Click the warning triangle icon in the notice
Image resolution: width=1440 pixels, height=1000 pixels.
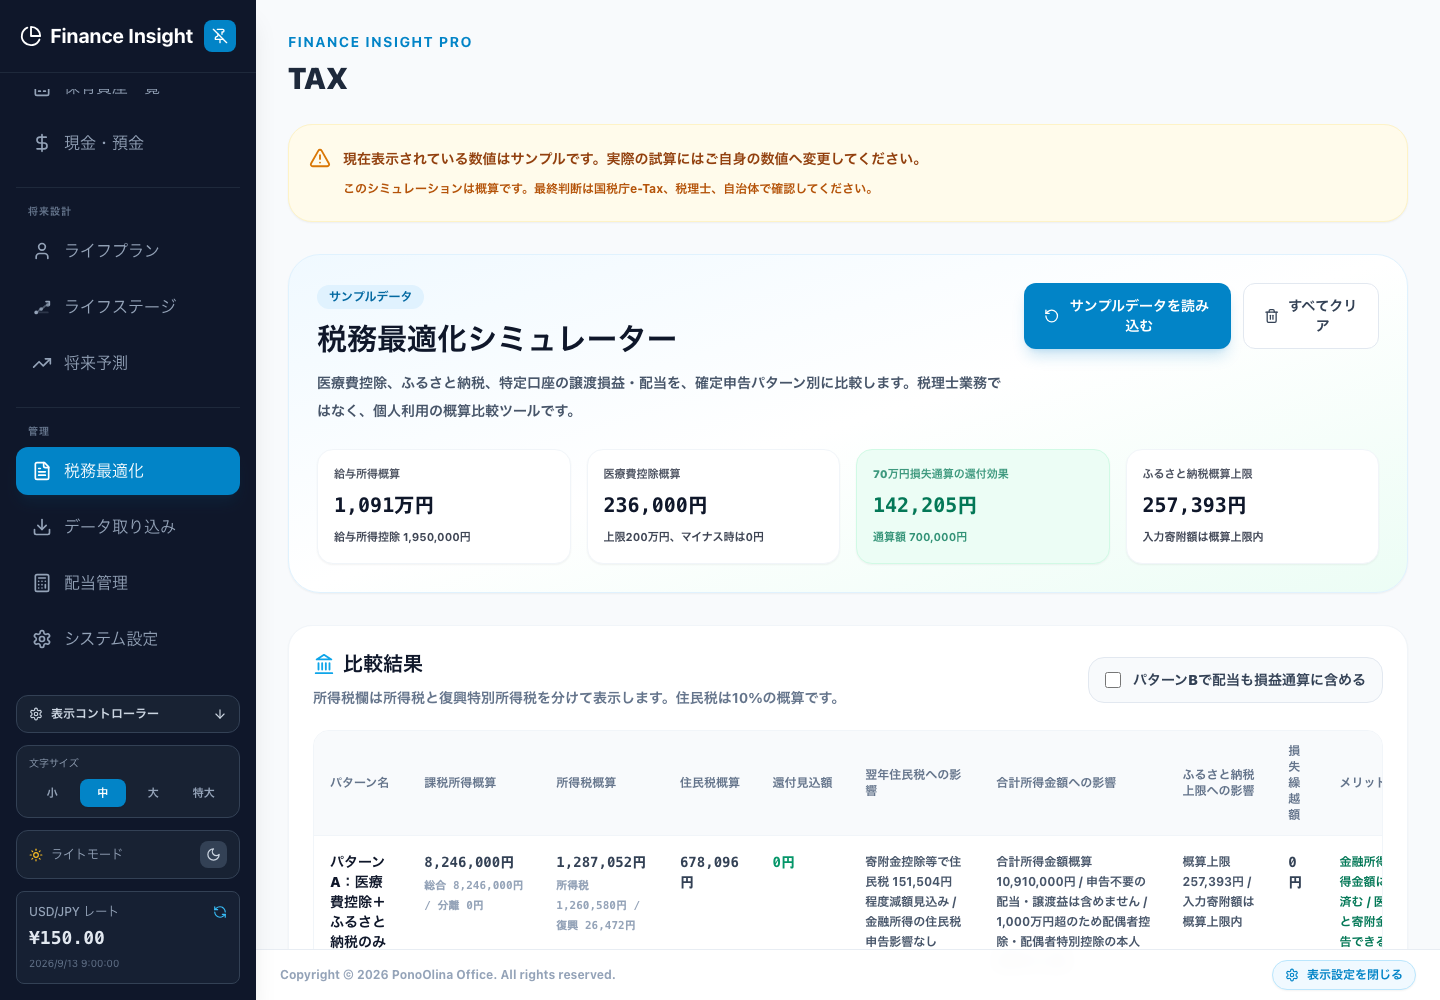[320, 158]
